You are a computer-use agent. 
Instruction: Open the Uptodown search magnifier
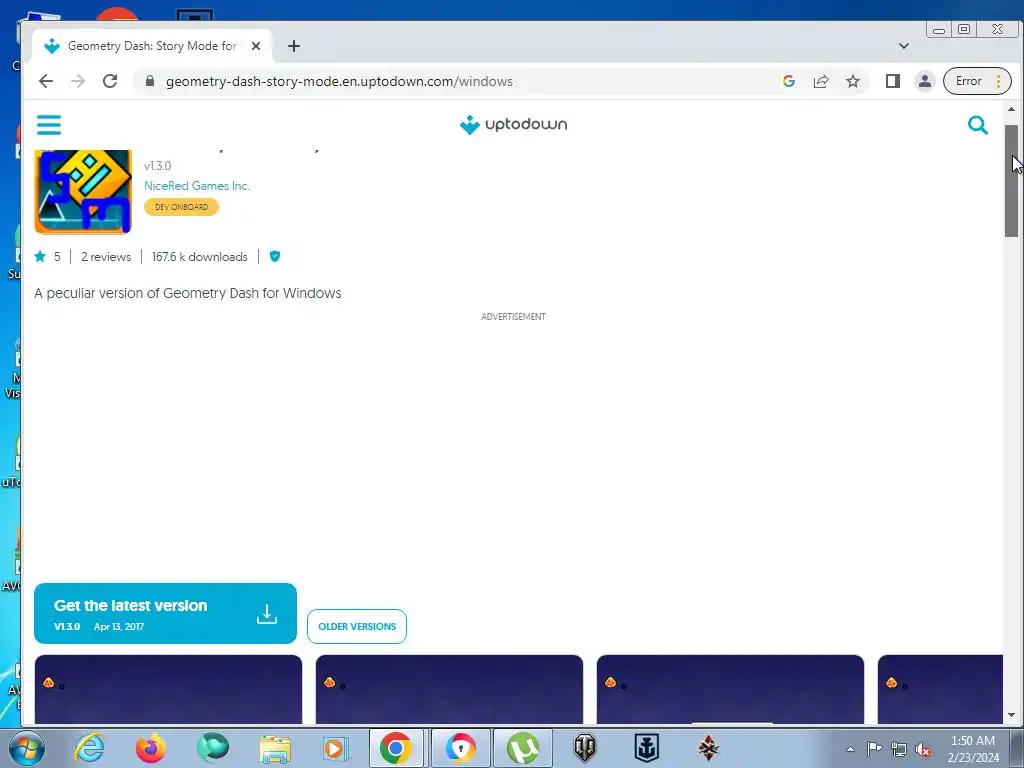978,125
